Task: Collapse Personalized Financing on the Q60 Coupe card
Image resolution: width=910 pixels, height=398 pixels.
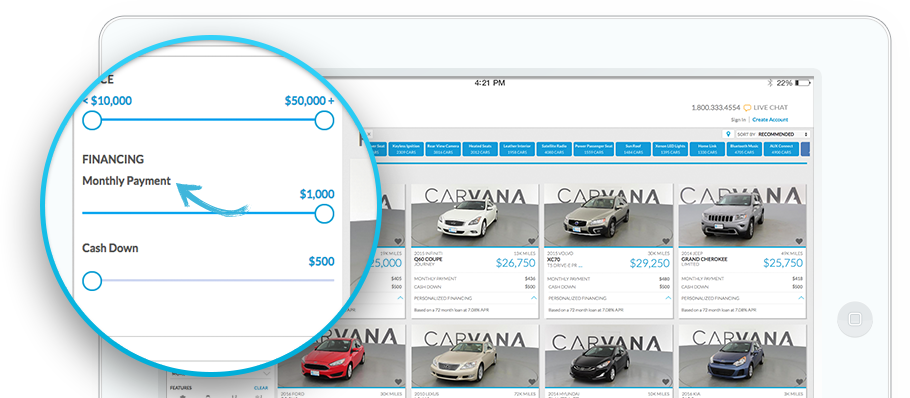Action: coord(534,298)
